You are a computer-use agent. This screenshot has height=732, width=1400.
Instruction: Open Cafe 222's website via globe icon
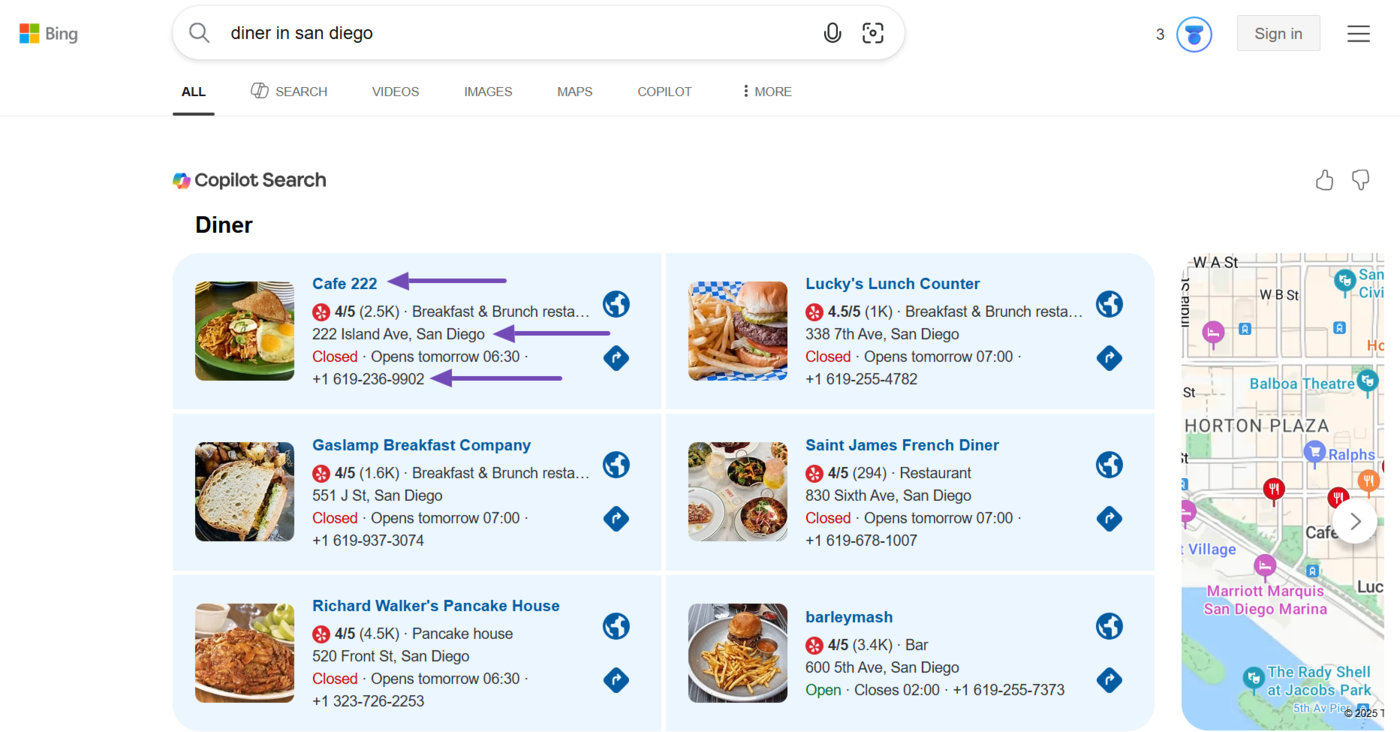tap(616, 304)
